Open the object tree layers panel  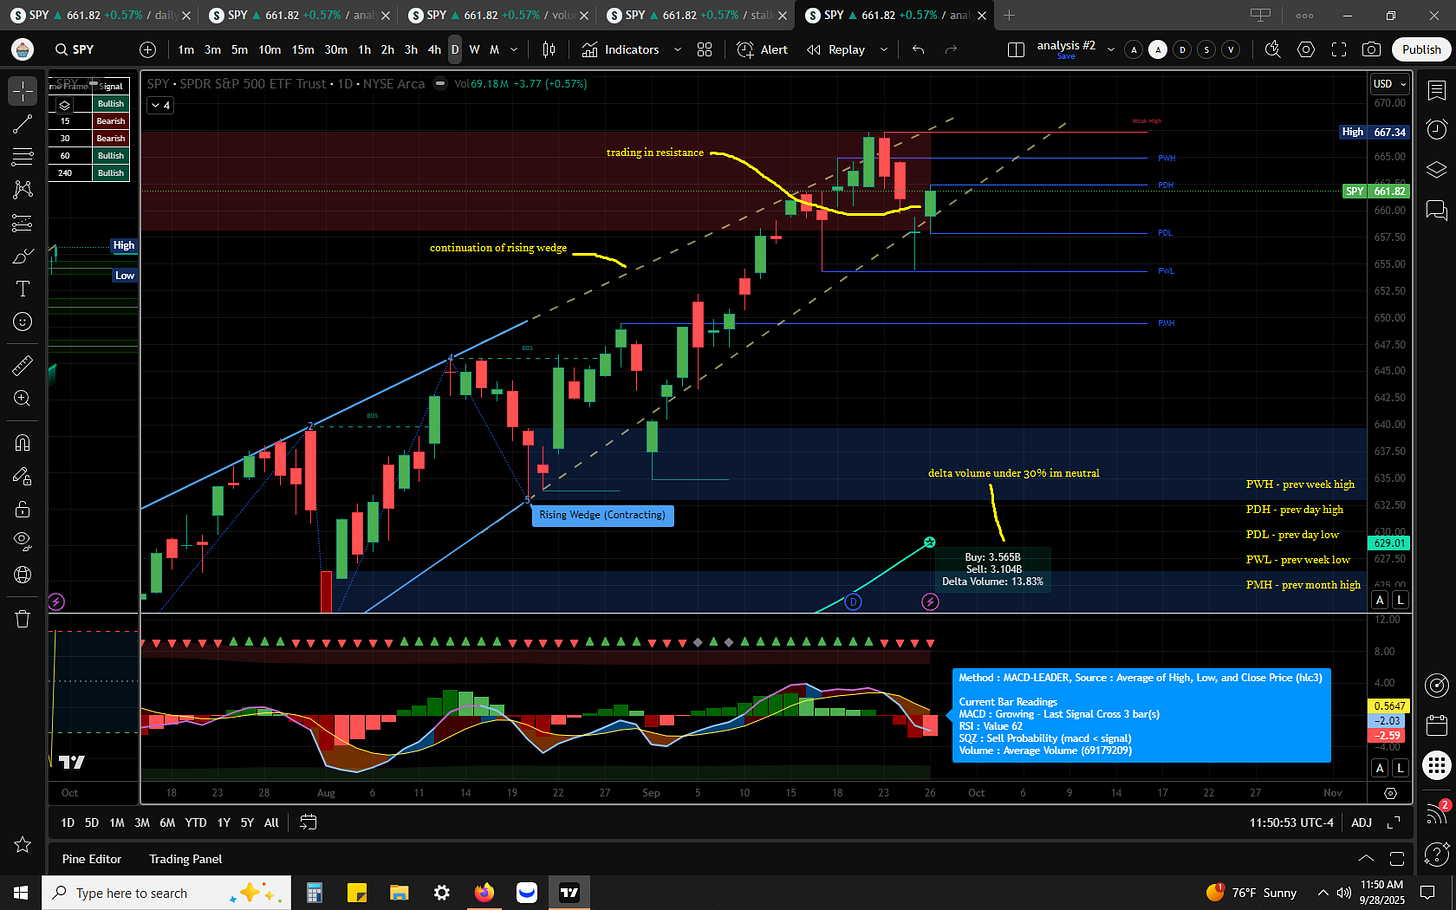click(1437, 170)
